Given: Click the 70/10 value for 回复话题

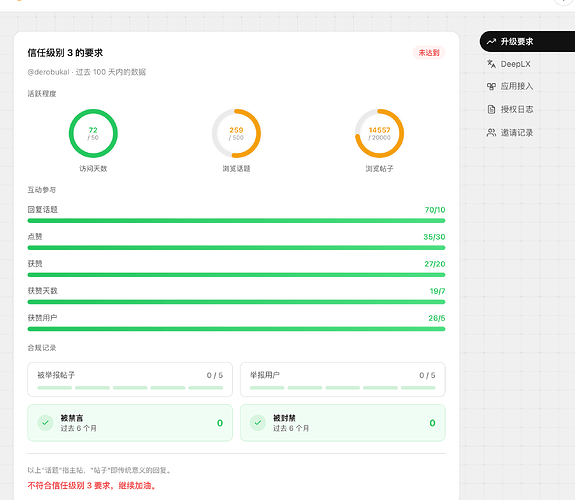Looking at the screenshot, I should (x=435, y=210).
